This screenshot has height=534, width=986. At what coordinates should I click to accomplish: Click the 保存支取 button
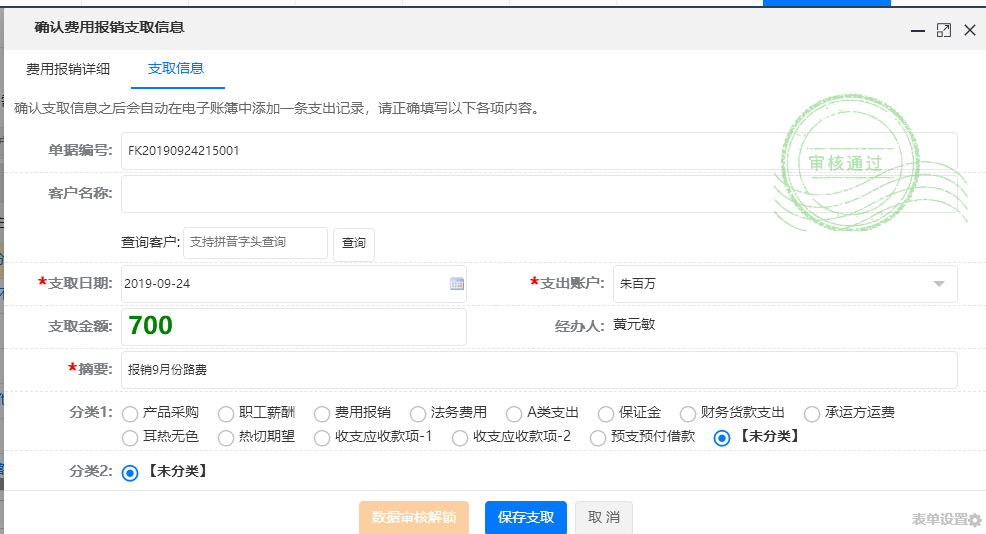[x=526, y=517]
